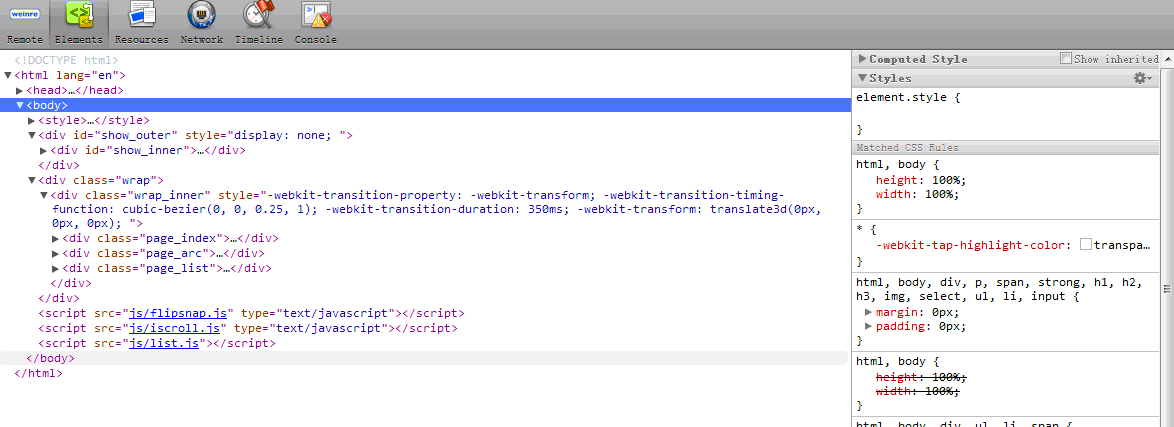Collapse the body element node
1174x427 pixels.
[x=20, y=106]
